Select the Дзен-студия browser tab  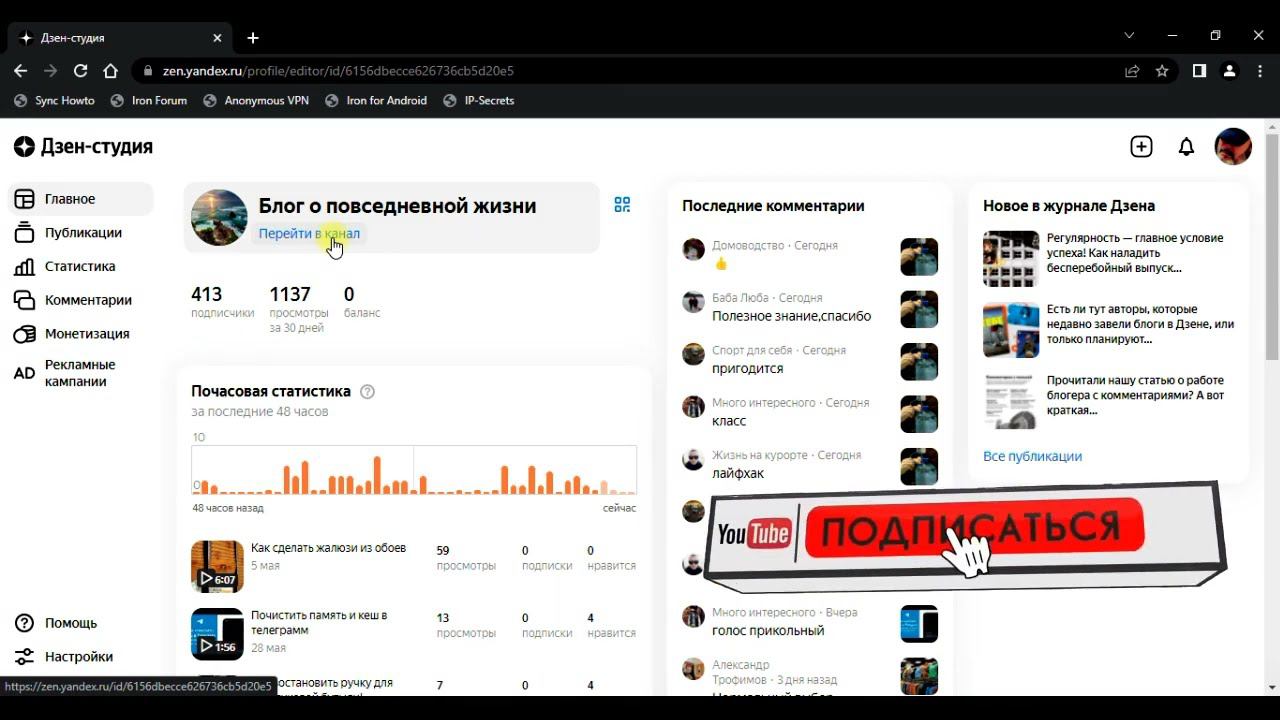[121, 38]
